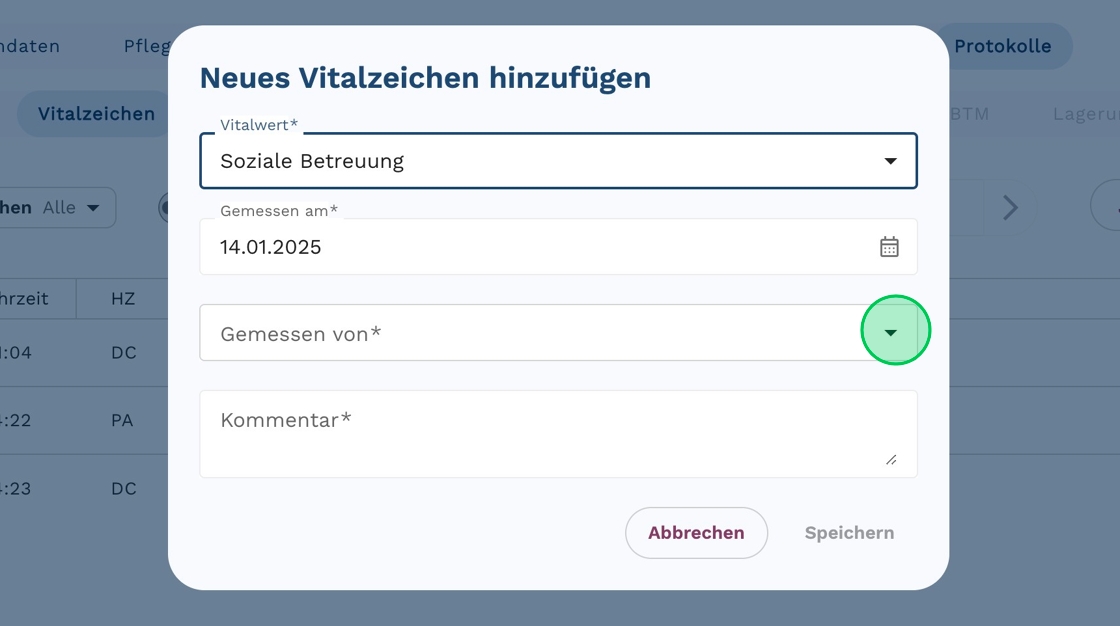
Task: Click the date 14.01.2025 input field
Action: (530, 247)
